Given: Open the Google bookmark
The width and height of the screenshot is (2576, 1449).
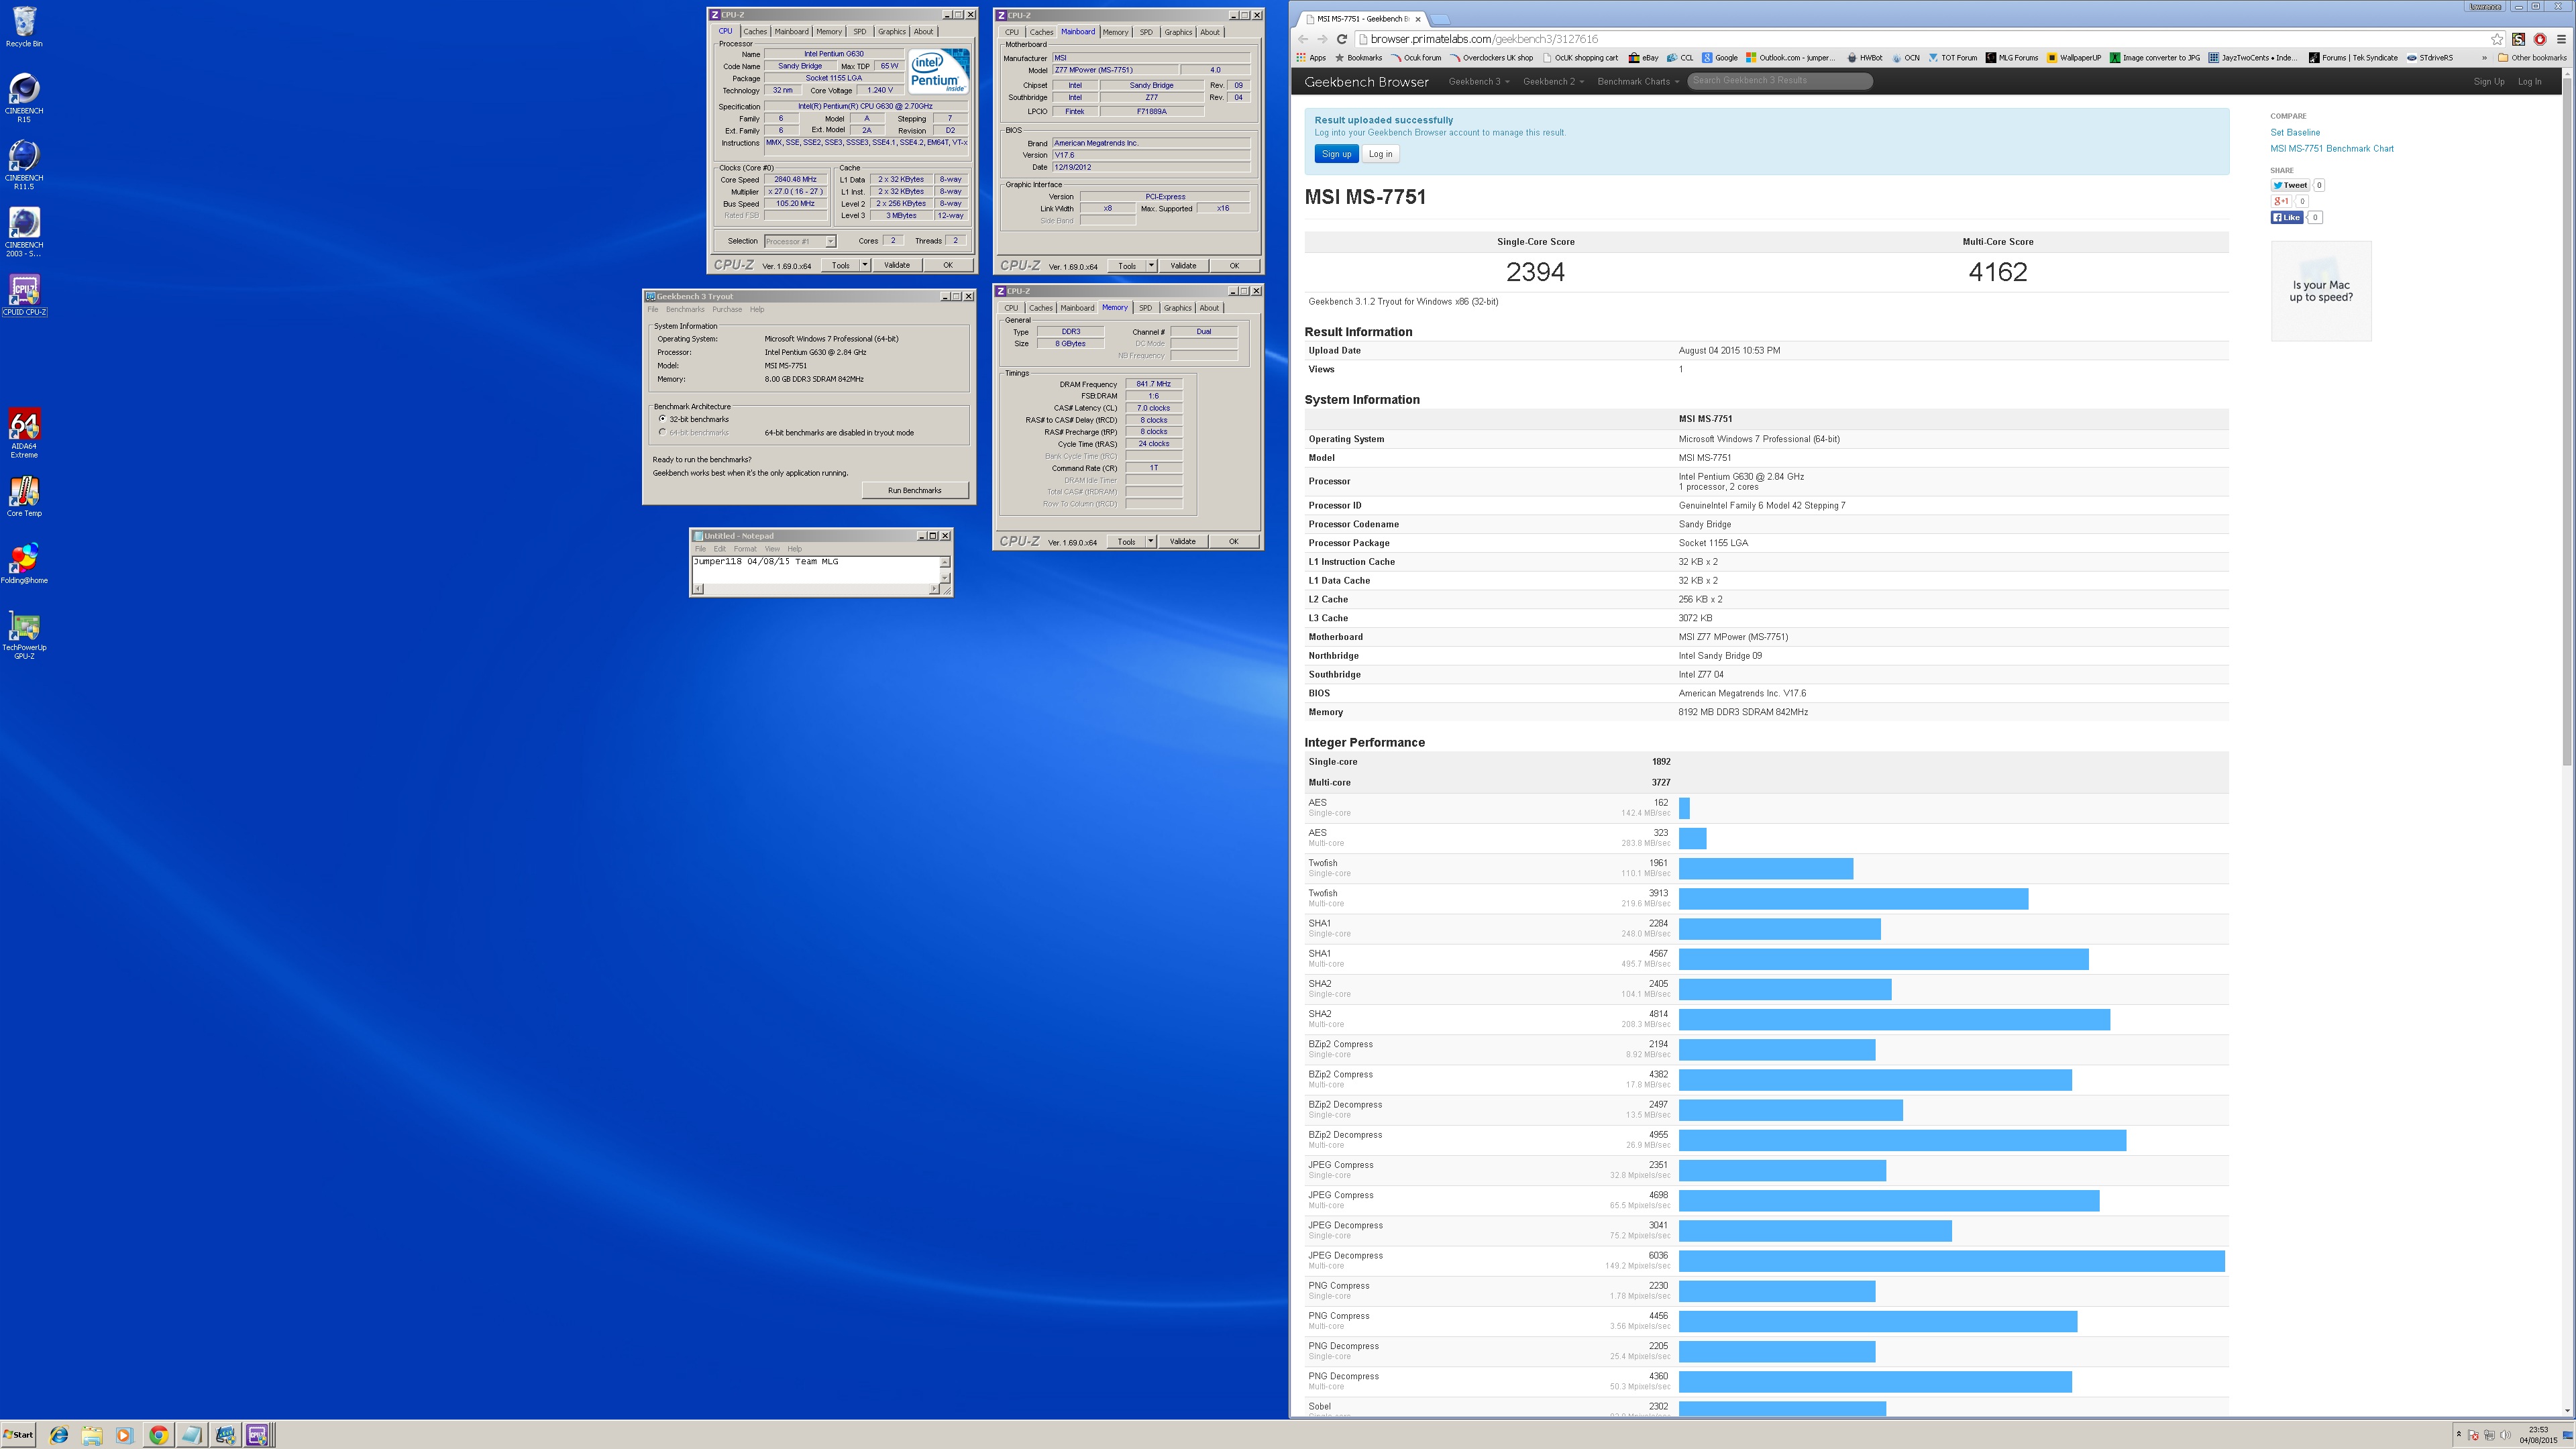Looking at the screenshot, I should [x=1720, y=58].
